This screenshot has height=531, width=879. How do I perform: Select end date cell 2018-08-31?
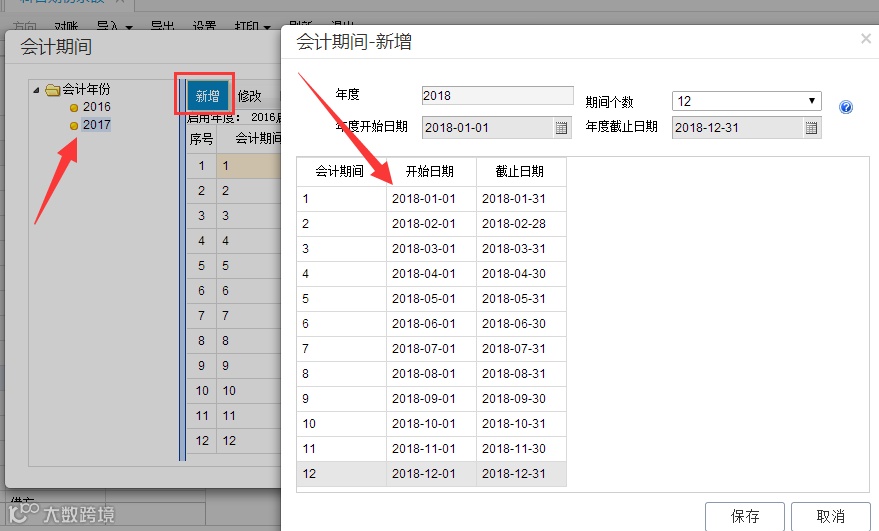pyautogui.click(x=521, y=373)
